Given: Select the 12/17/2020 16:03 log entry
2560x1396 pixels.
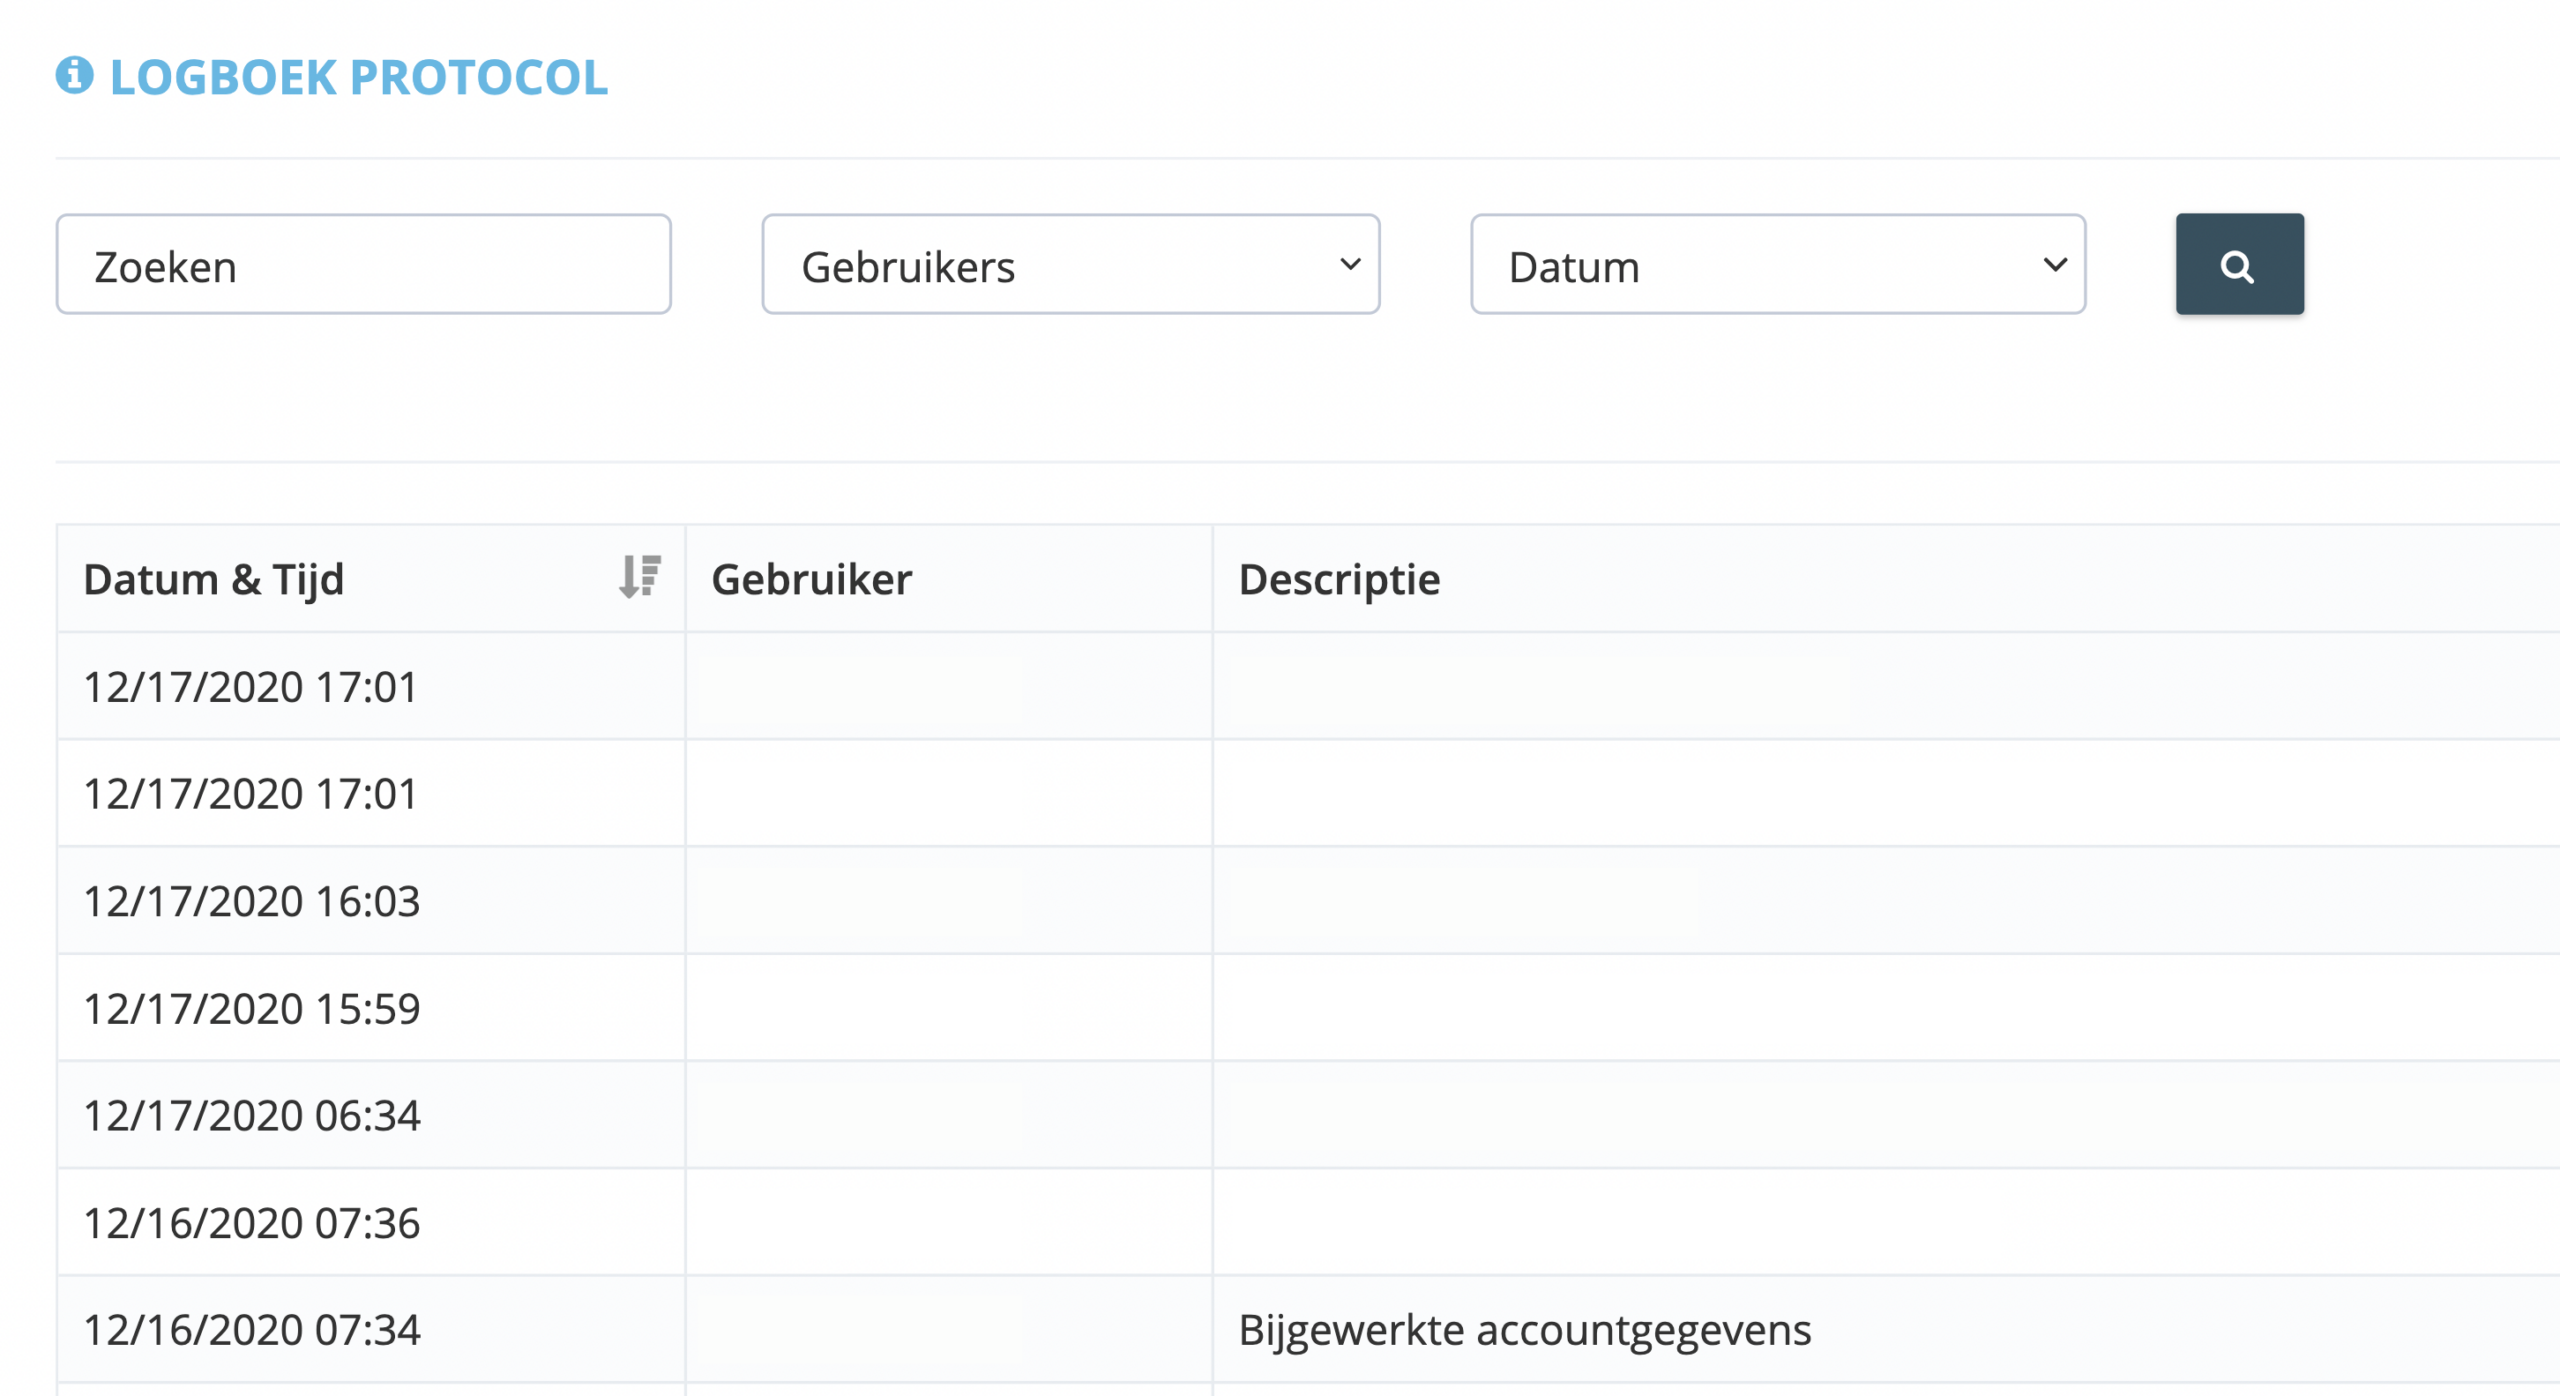Looking at the screenshot, I should (x=1308, y=901).
